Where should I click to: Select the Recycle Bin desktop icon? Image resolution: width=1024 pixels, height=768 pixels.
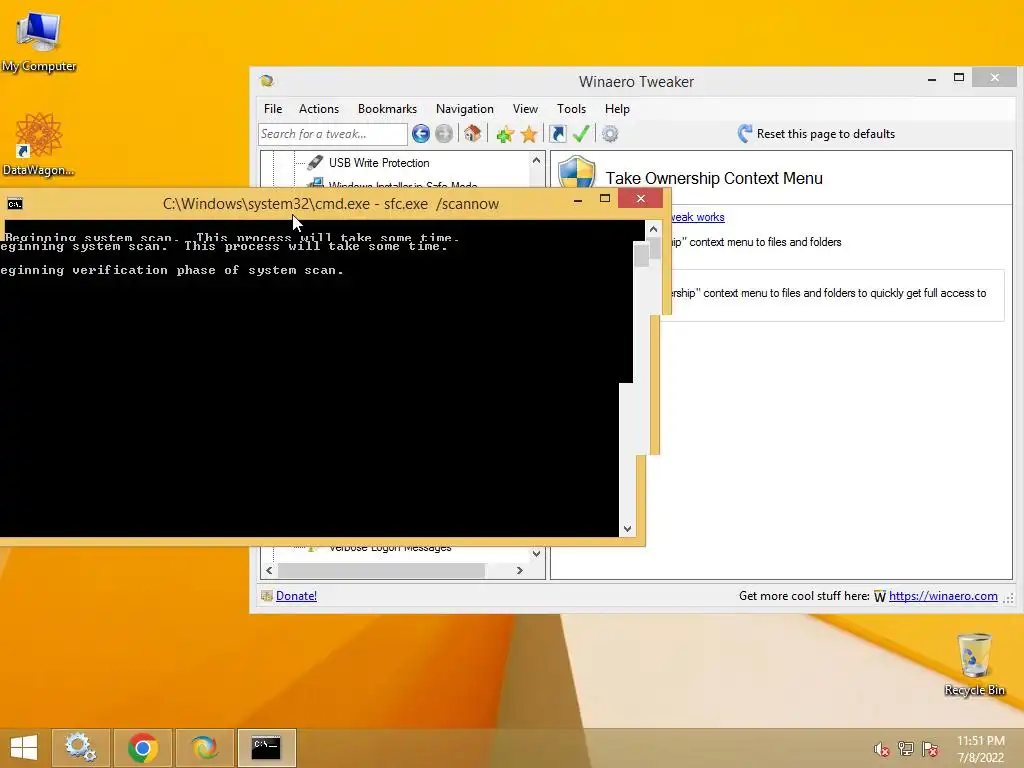974,664
